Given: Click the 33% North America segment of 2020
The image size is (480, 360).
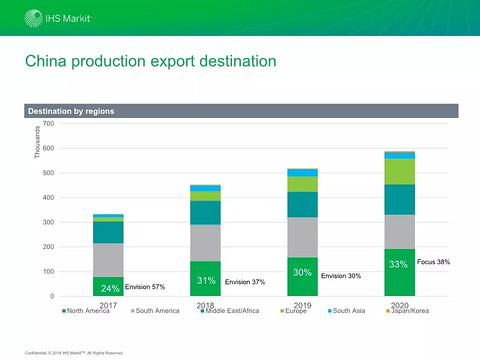Looking at the screenshot, I should pos(400,272).
